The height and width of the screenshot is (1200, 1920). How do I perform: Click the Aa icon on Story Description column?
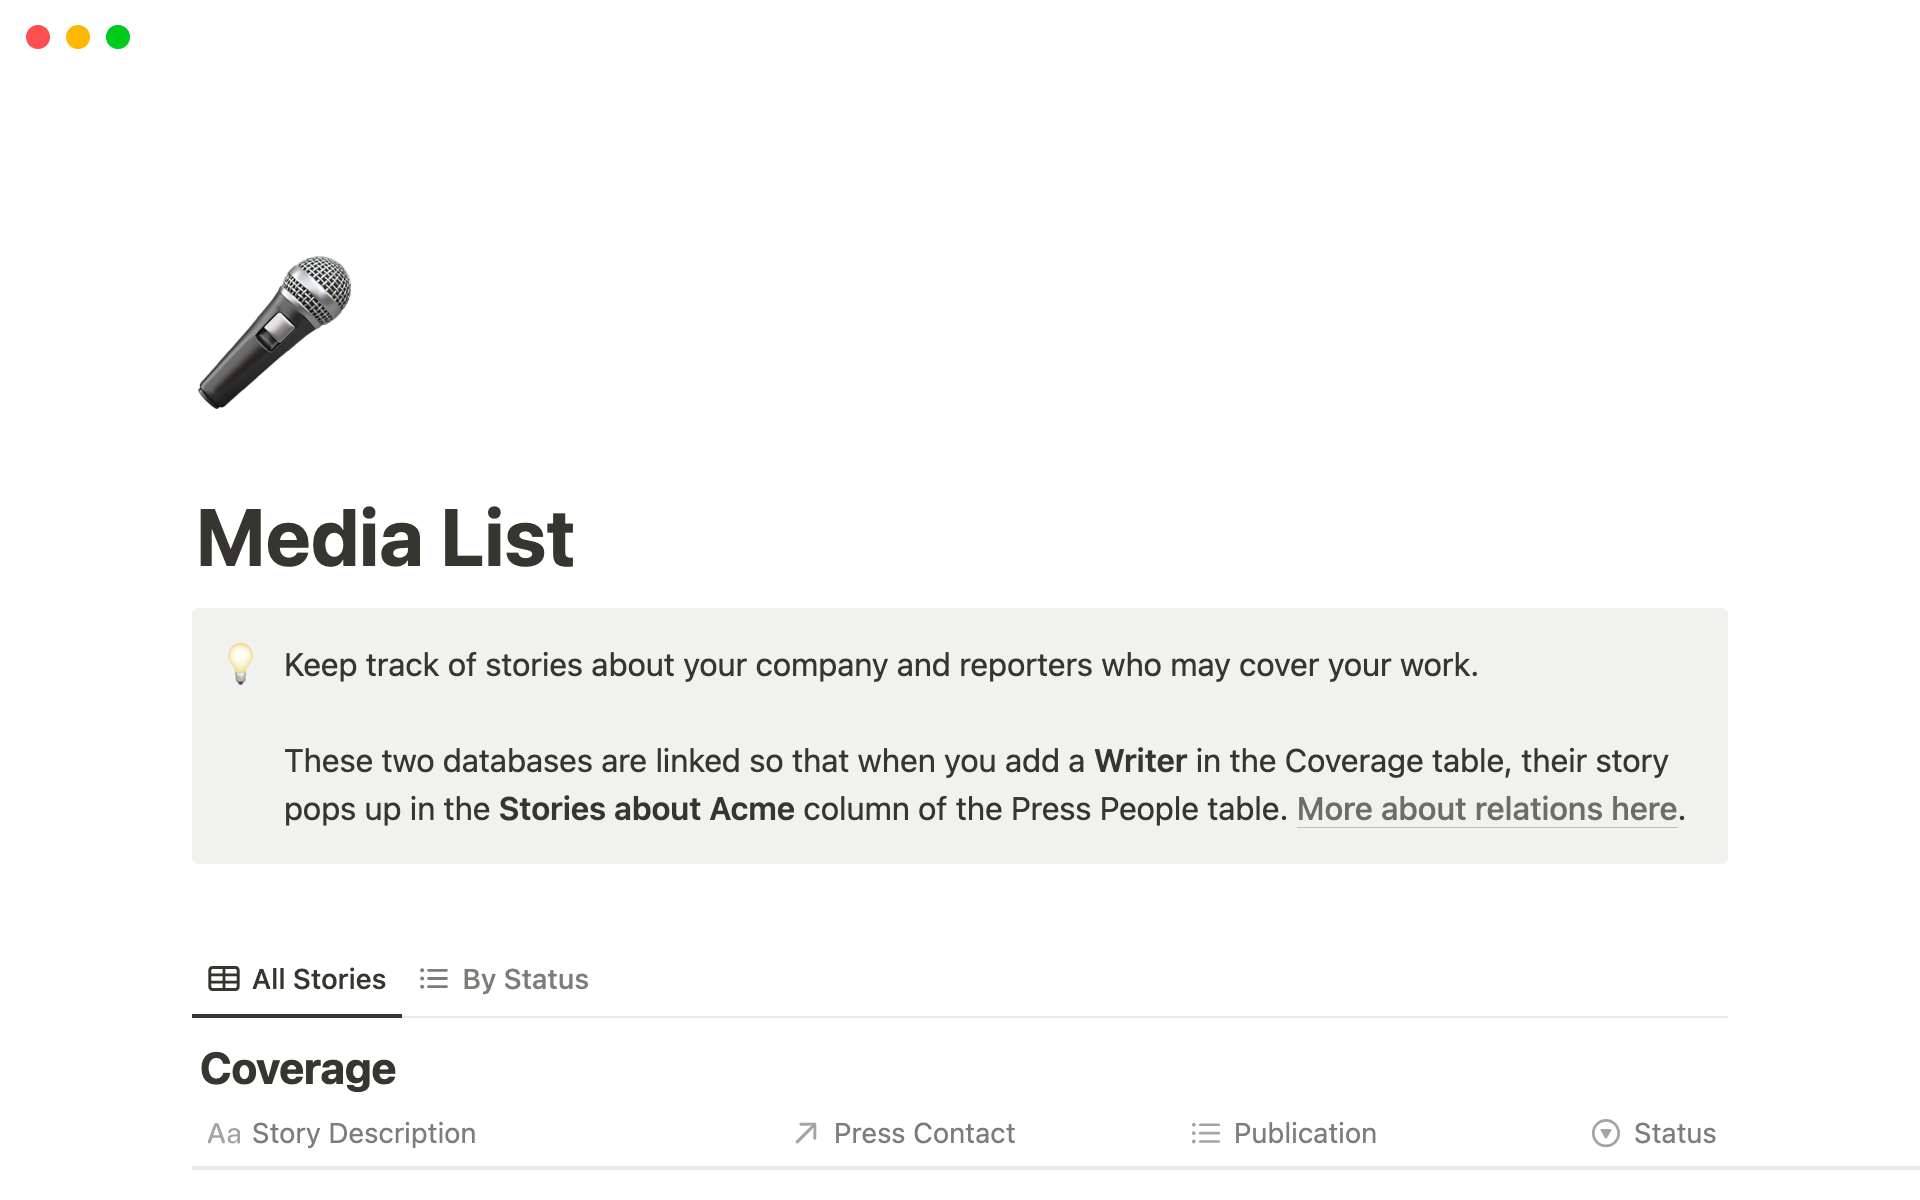tap(223, 1133)
